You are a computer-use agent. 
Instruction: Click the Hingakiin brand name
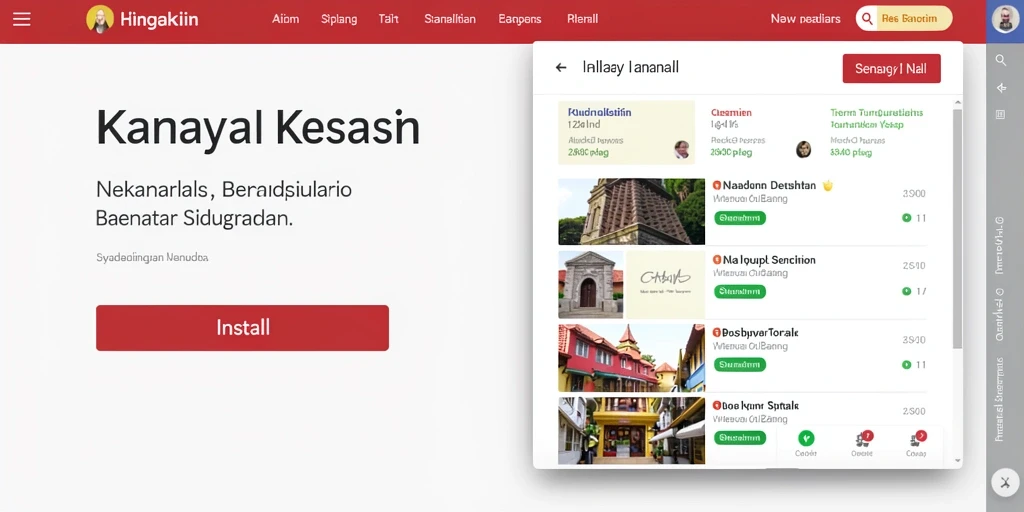[161, 20]
